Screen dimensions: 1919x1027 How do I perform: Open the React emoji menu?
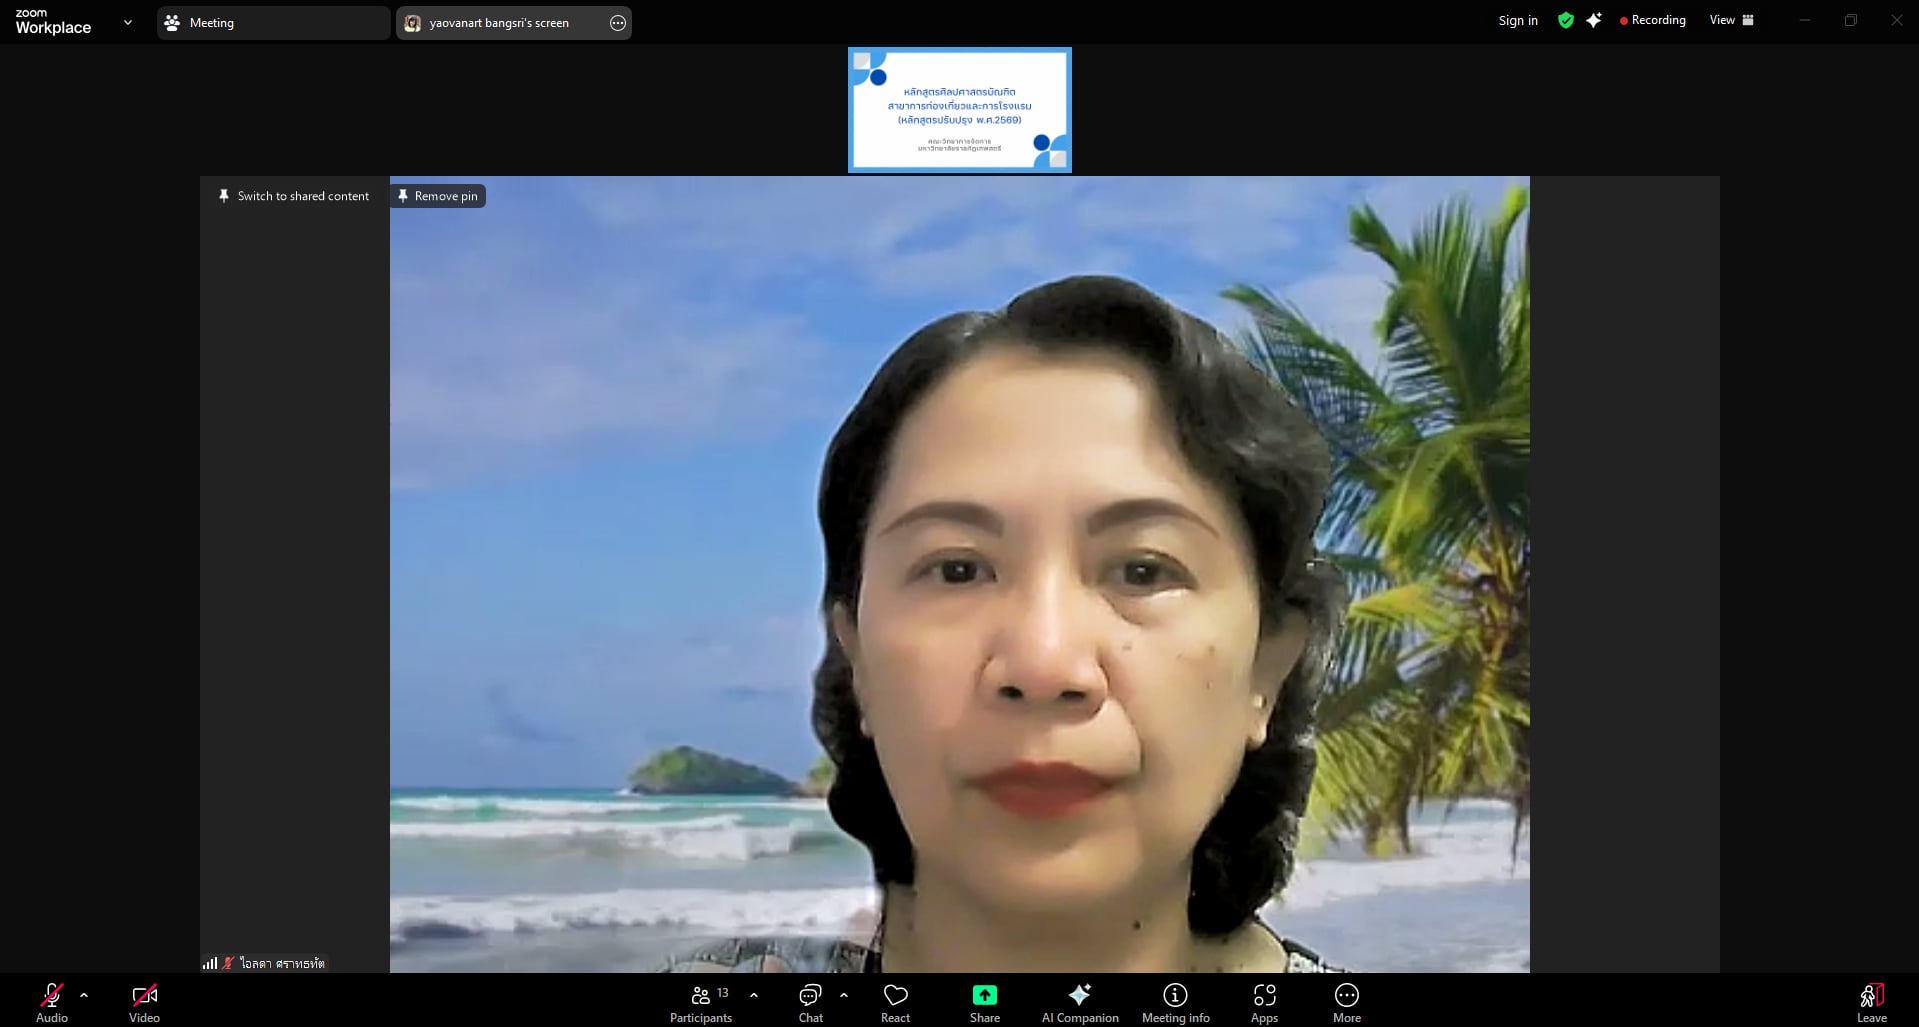895,1003
